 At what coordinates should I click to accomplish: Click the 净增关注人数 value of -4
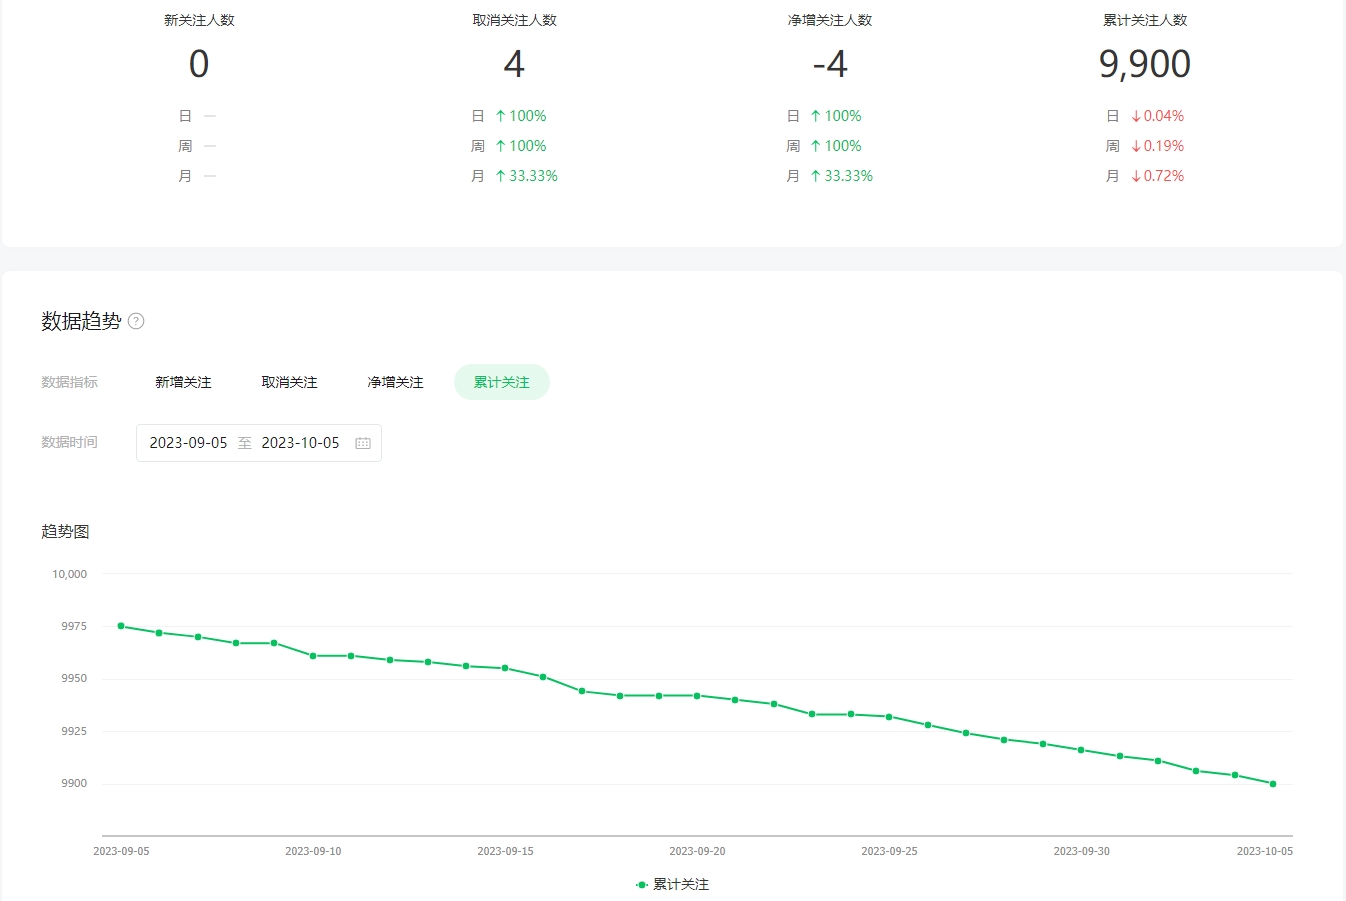click(829, 64)
